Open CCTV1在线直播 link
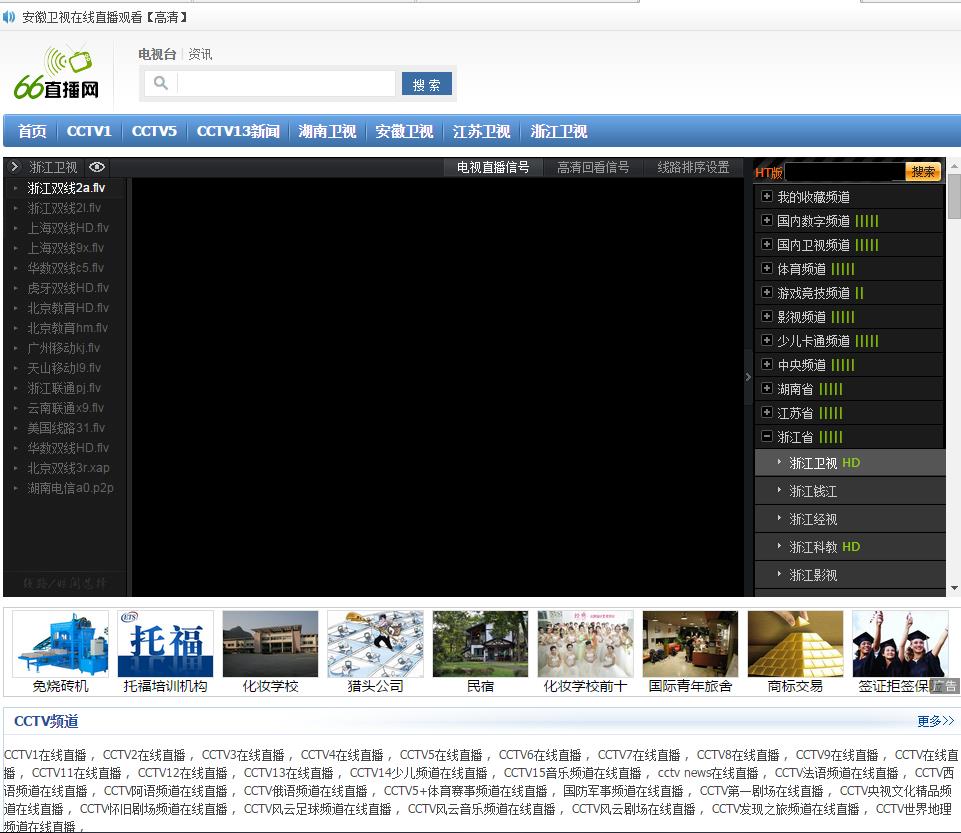The image size is (961, 833). pyautogui.click(x=45, y=755)
